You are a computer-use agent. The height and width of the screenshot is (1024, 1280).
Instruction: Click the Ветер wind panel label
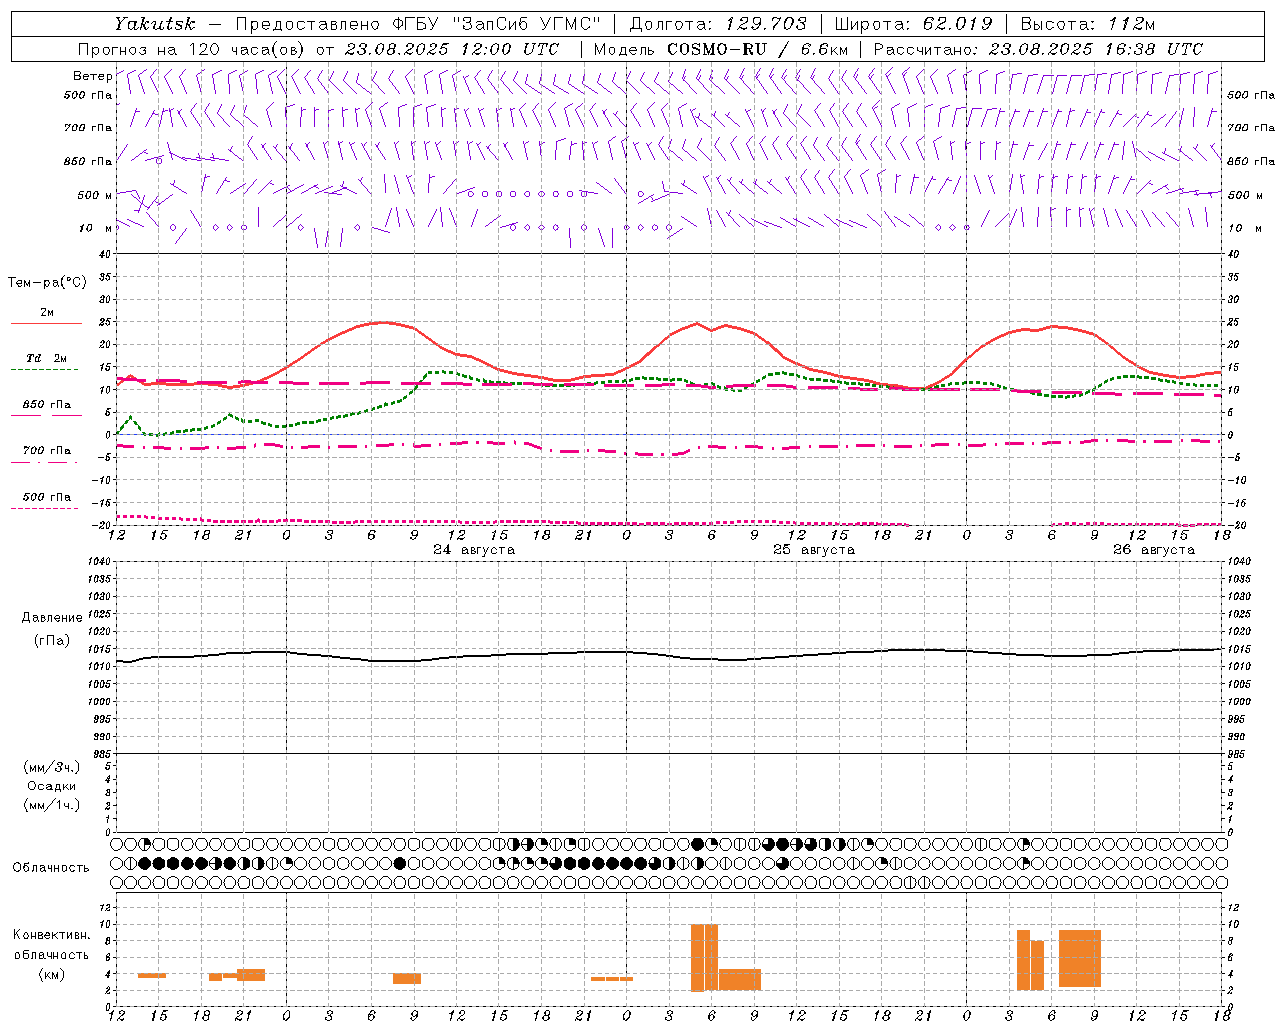93,76
